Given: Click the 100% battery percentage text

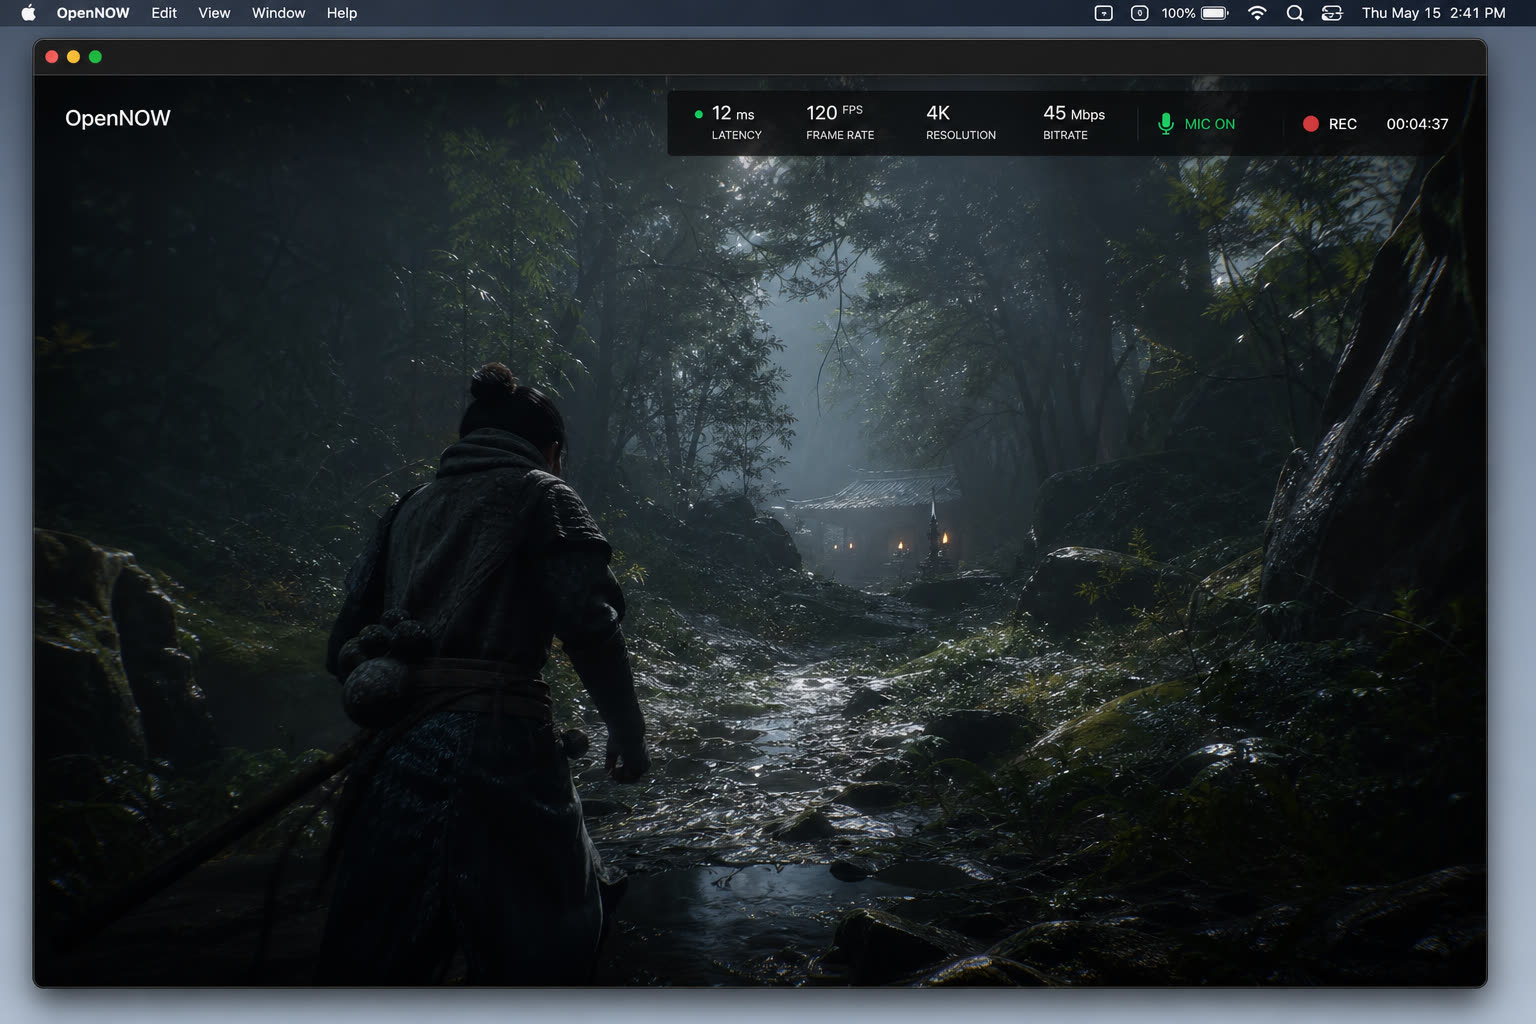Looking at the screenshot, I should (1178, 13).
